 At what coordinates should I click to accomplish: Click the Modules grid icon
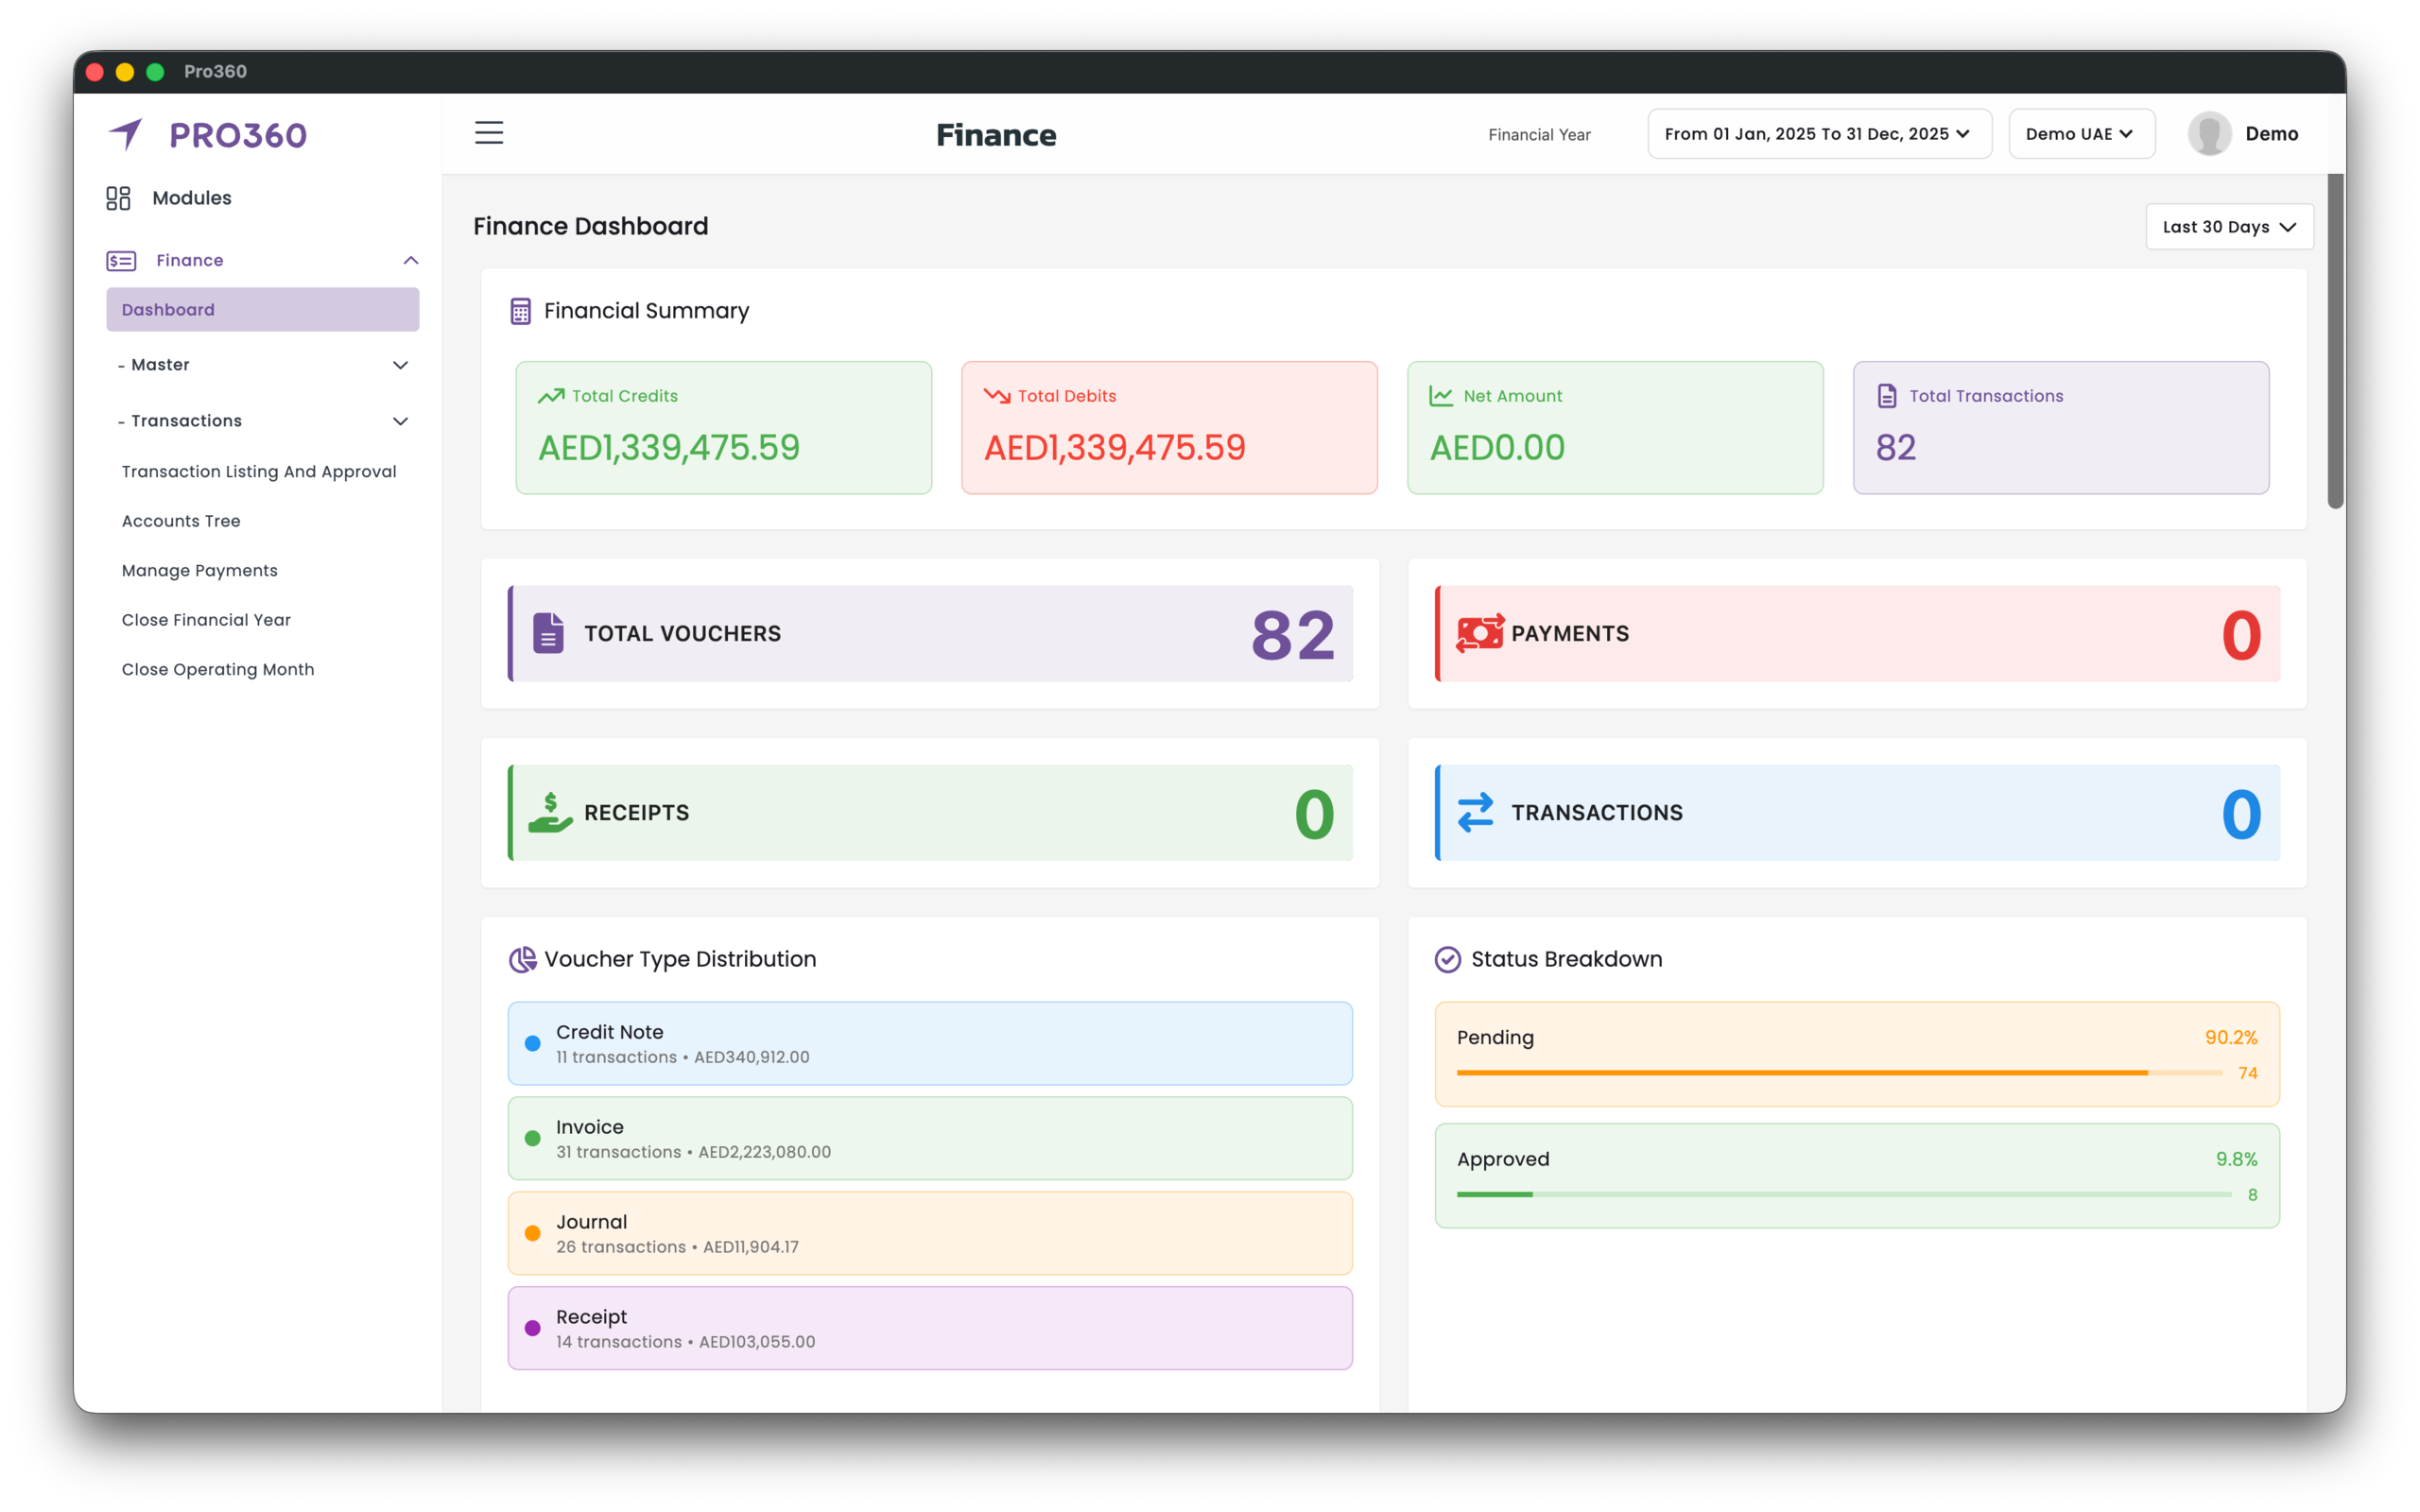pyautogui.click(x=118, y=198)
